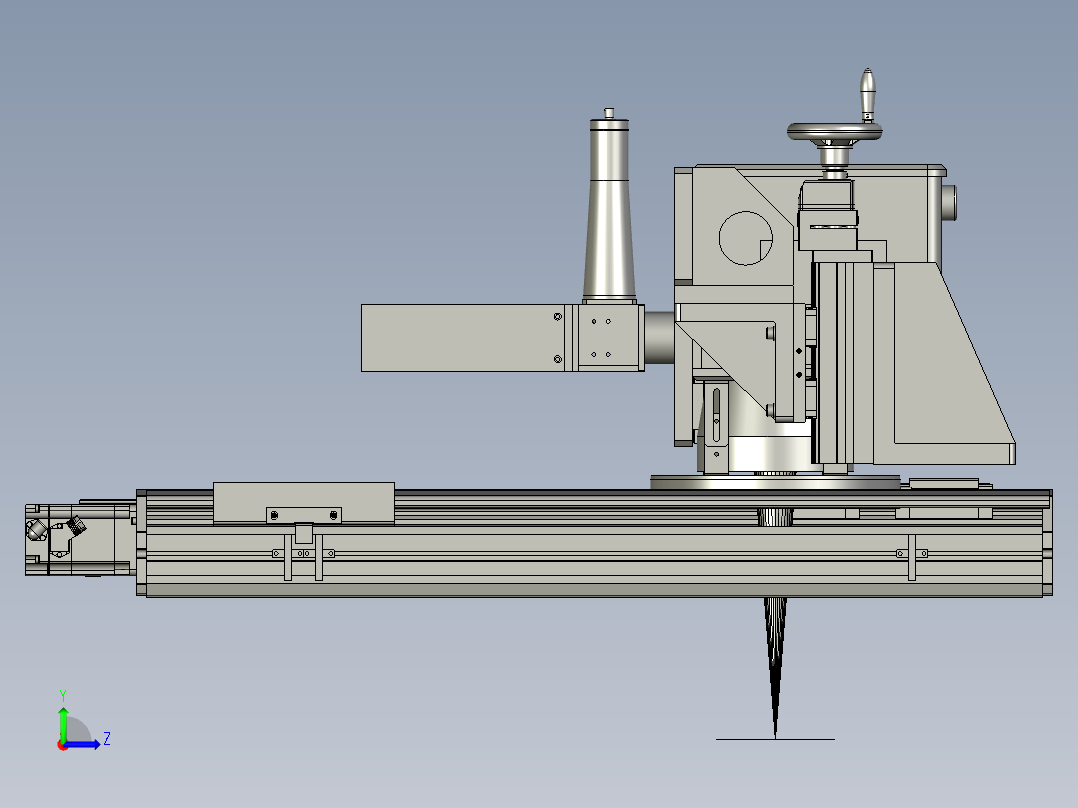Screen dimensions: 1078x808
Task: Select the circle feature on the upper housing
Action: tap(745, 238)
